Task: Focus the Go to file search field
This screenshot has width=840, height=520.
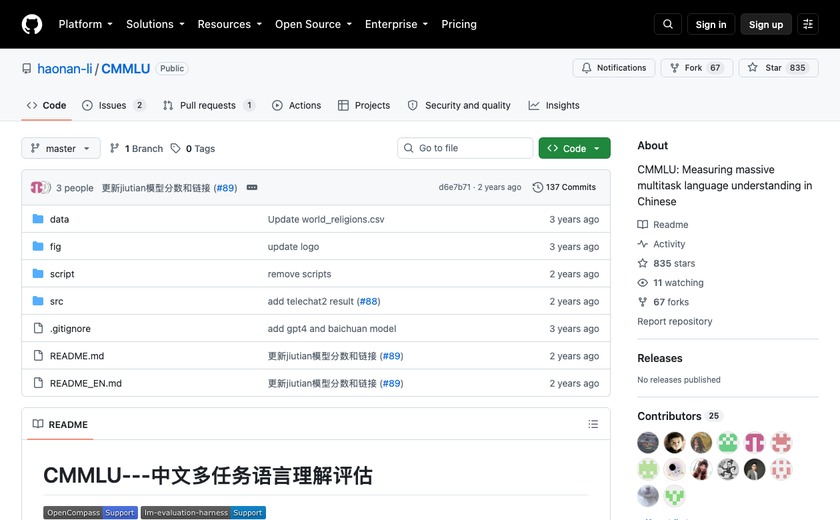Action: pyautogui.click(x=465, y=148)
